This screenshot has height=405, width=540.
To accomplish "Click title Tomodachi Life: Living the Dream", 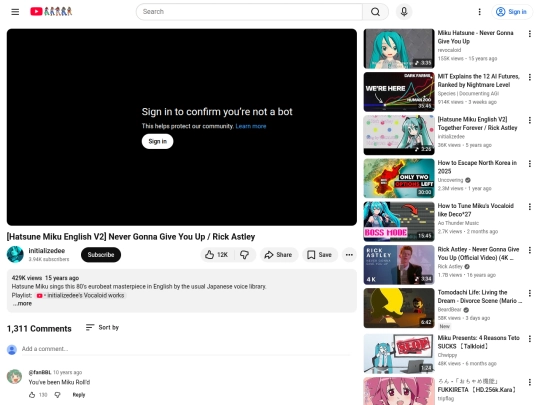I will coord(480,297).
